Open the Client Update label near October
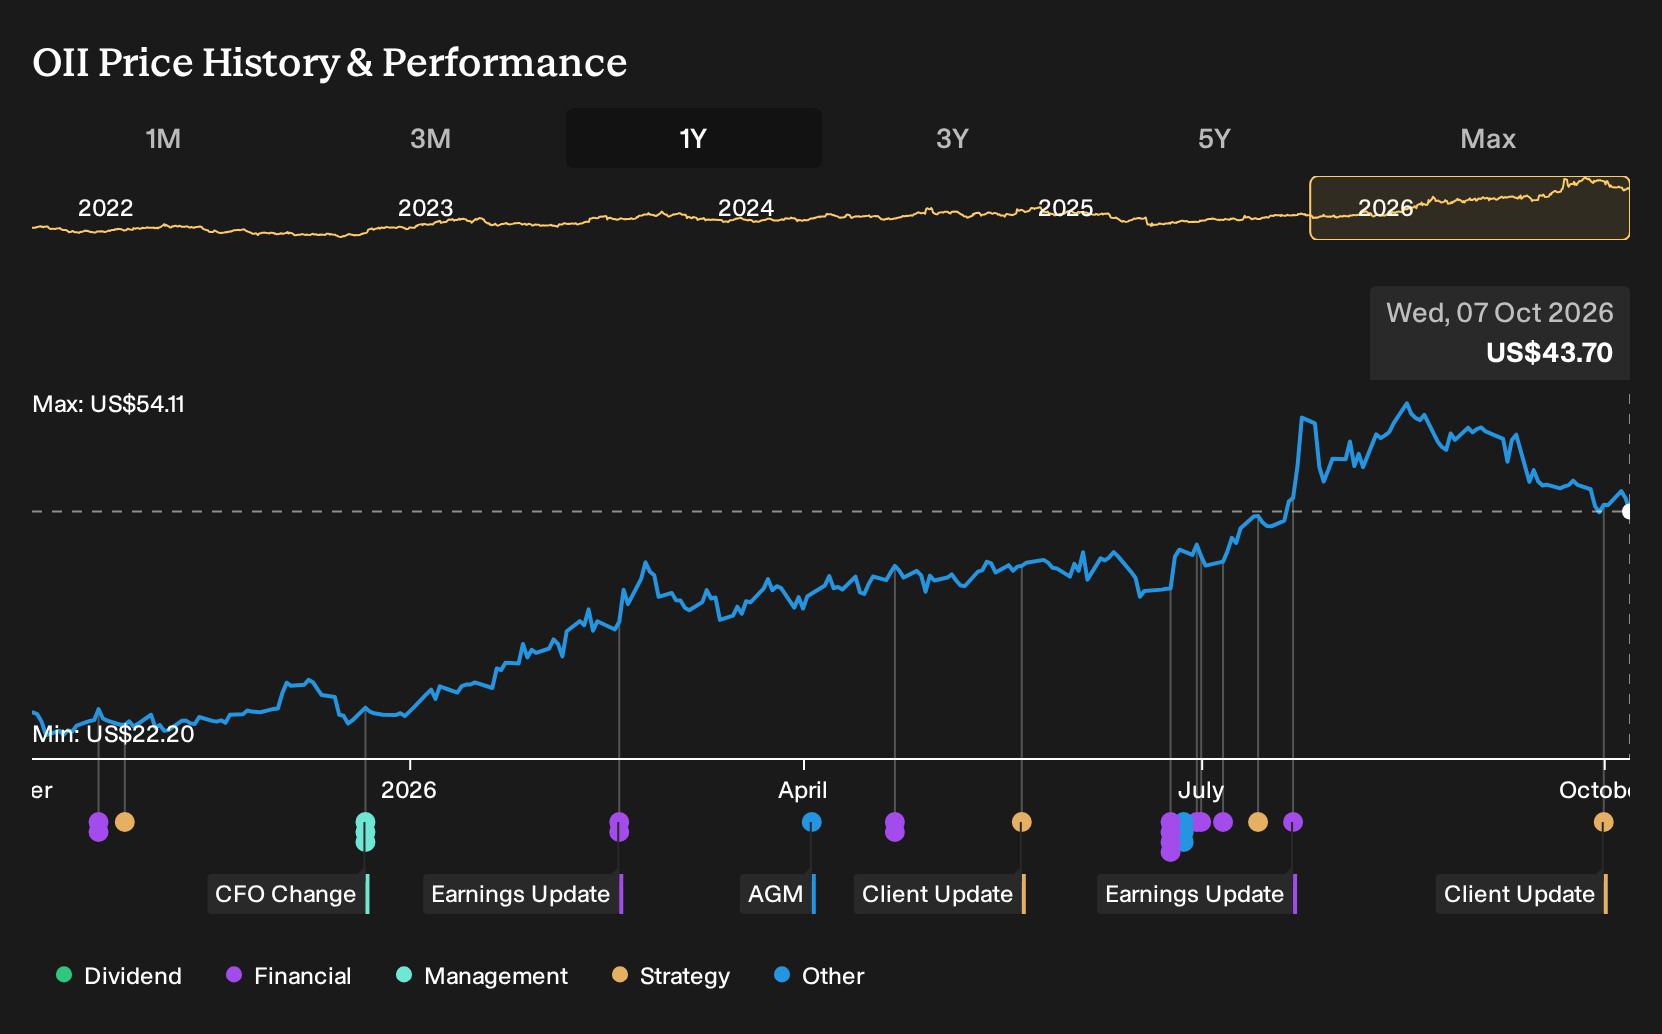The width and height of the screenshot is (1662, 1034). [x=1522, y=894]
